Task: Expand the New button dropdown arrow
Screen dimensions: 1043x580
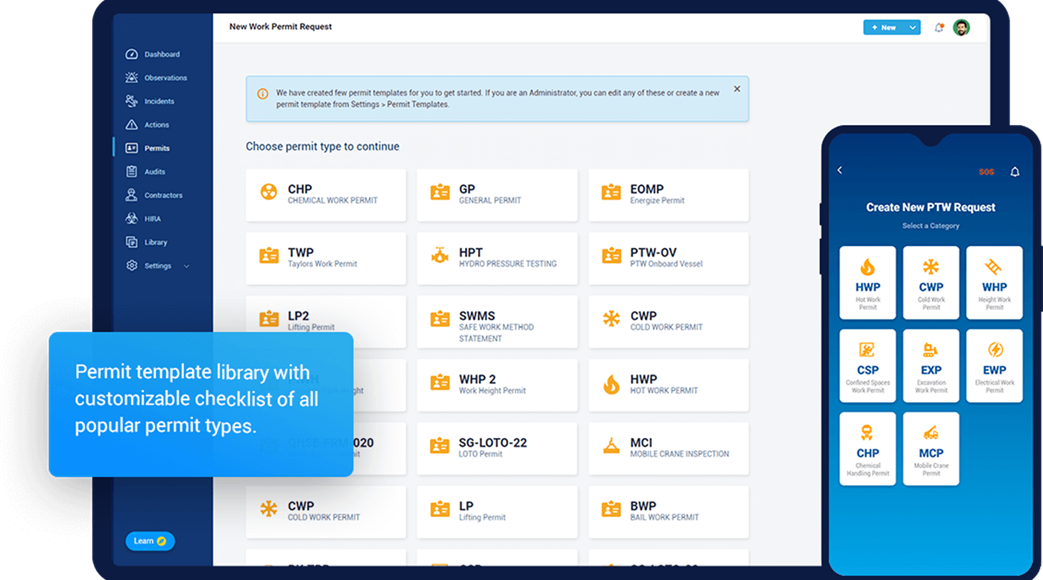Action: (912, 28)
